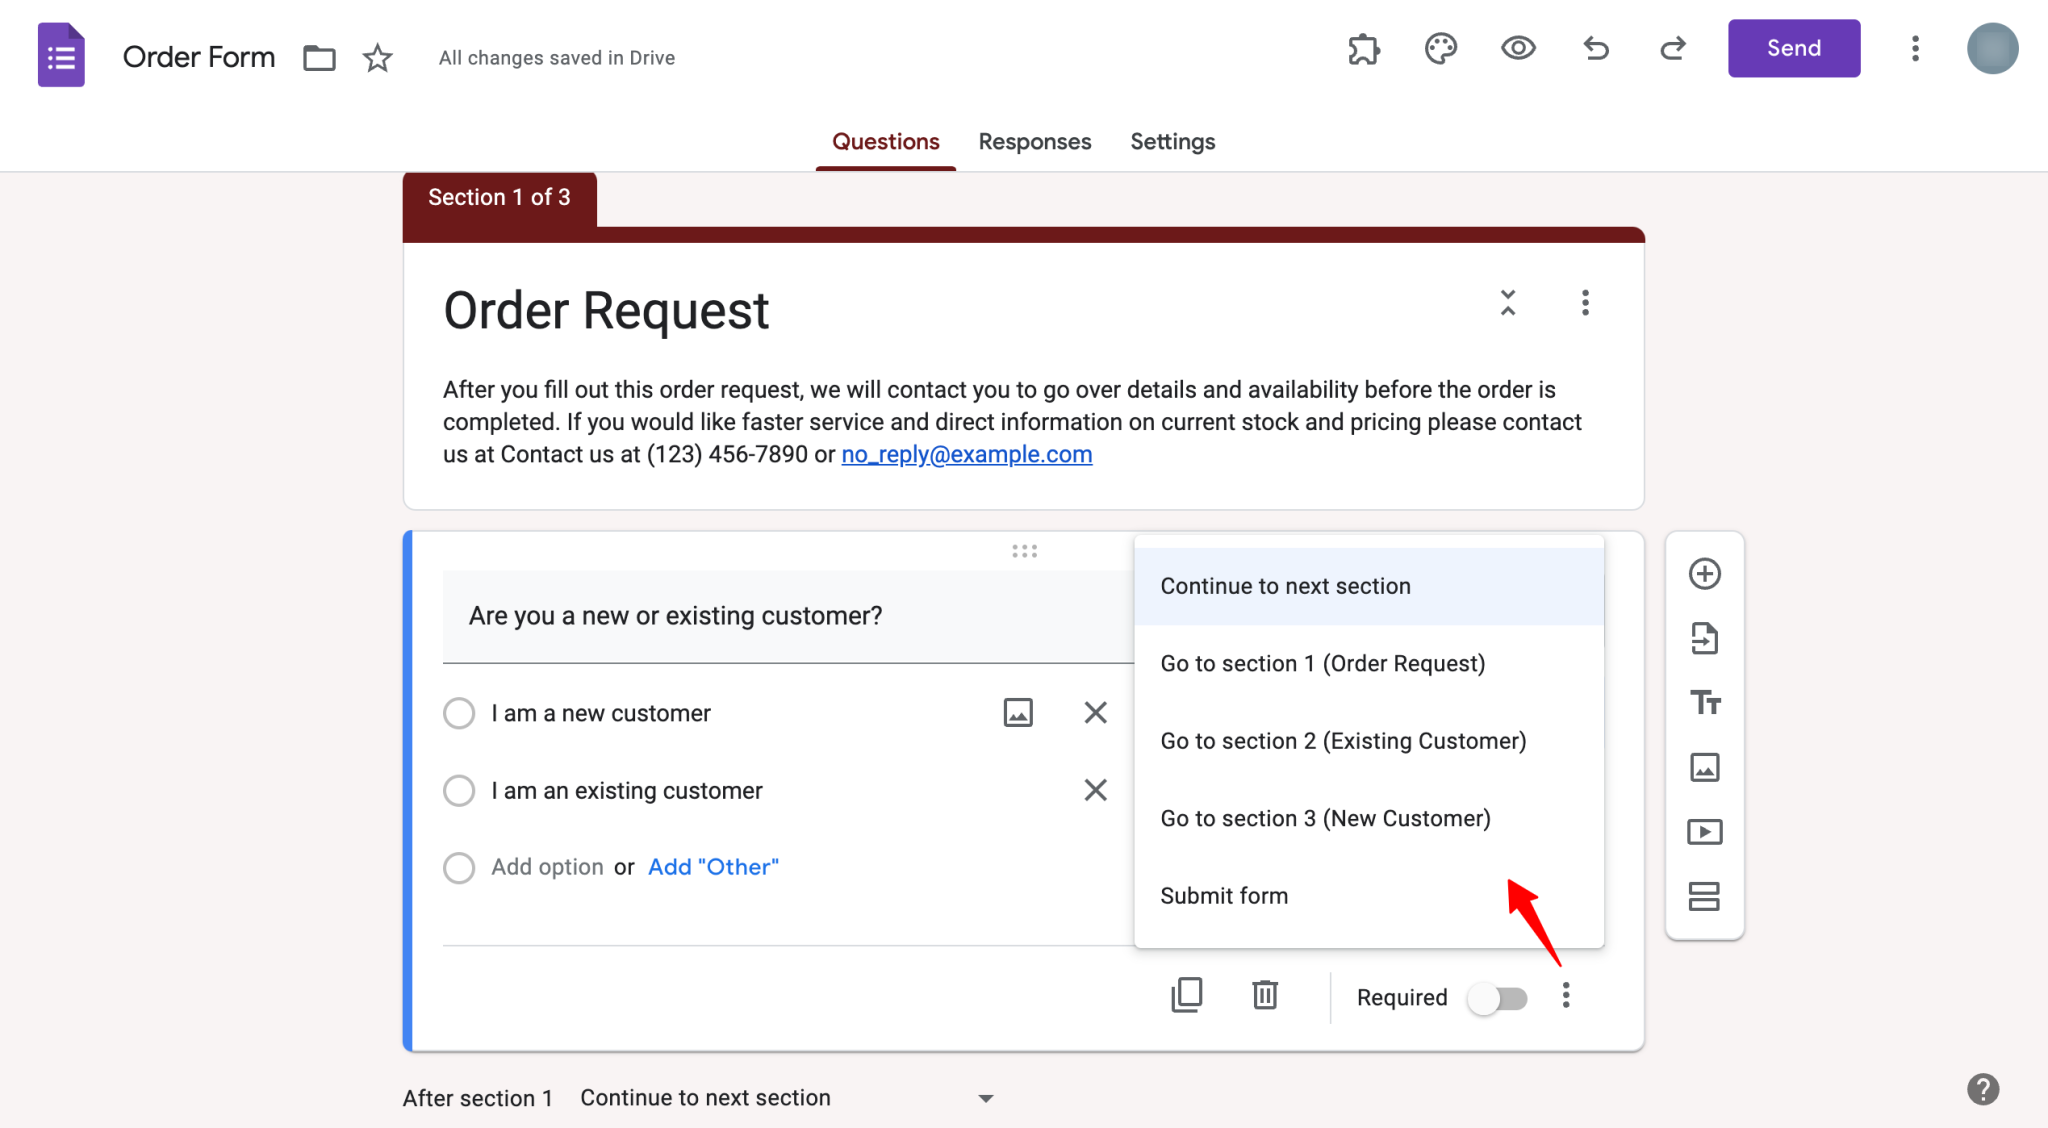Viewport: 2048px width, 1128px height.
Task: Duplicate the current question
Action: pos(1186,996)
